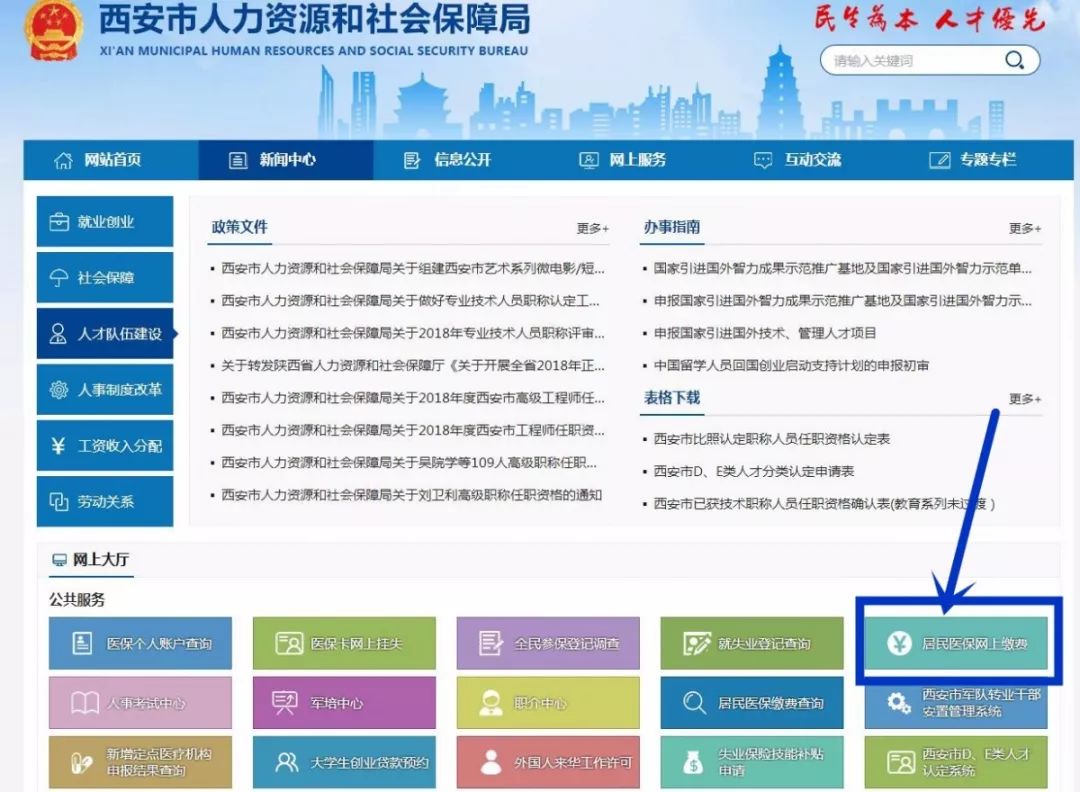
Task: Select 工资收入分配 in the sidebar
Action: (x=105, y=446)
